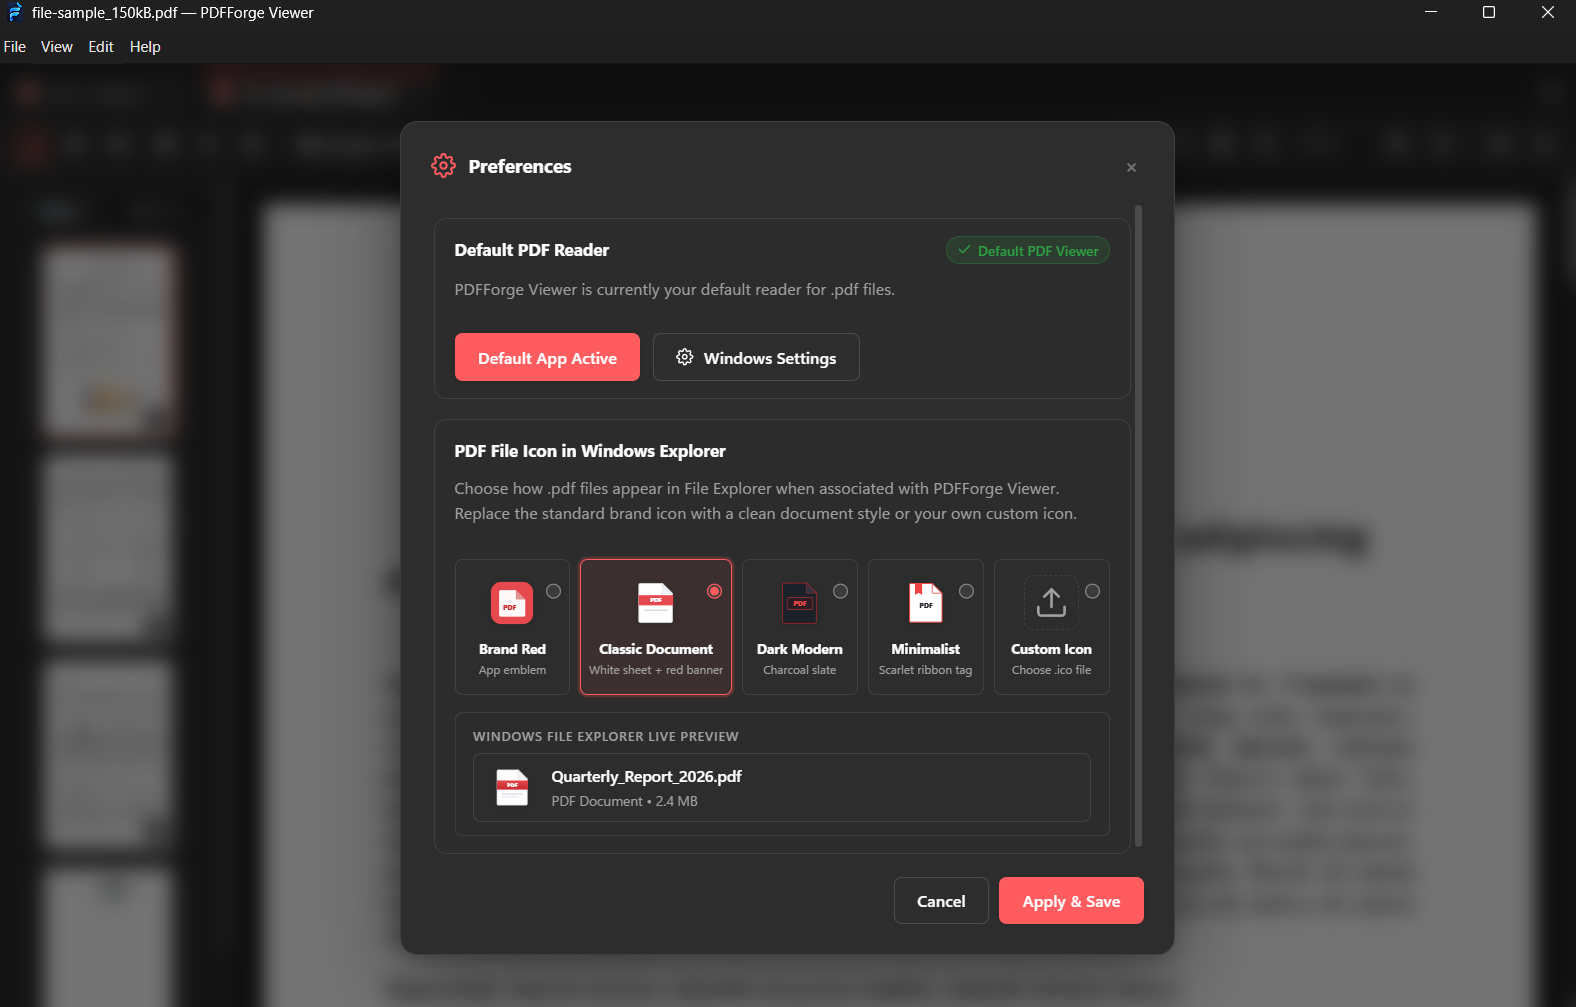Viewport: 1576px width, 1007px height.
Task: Select the Brand Red radio button
Action: (x=553, y=591)
